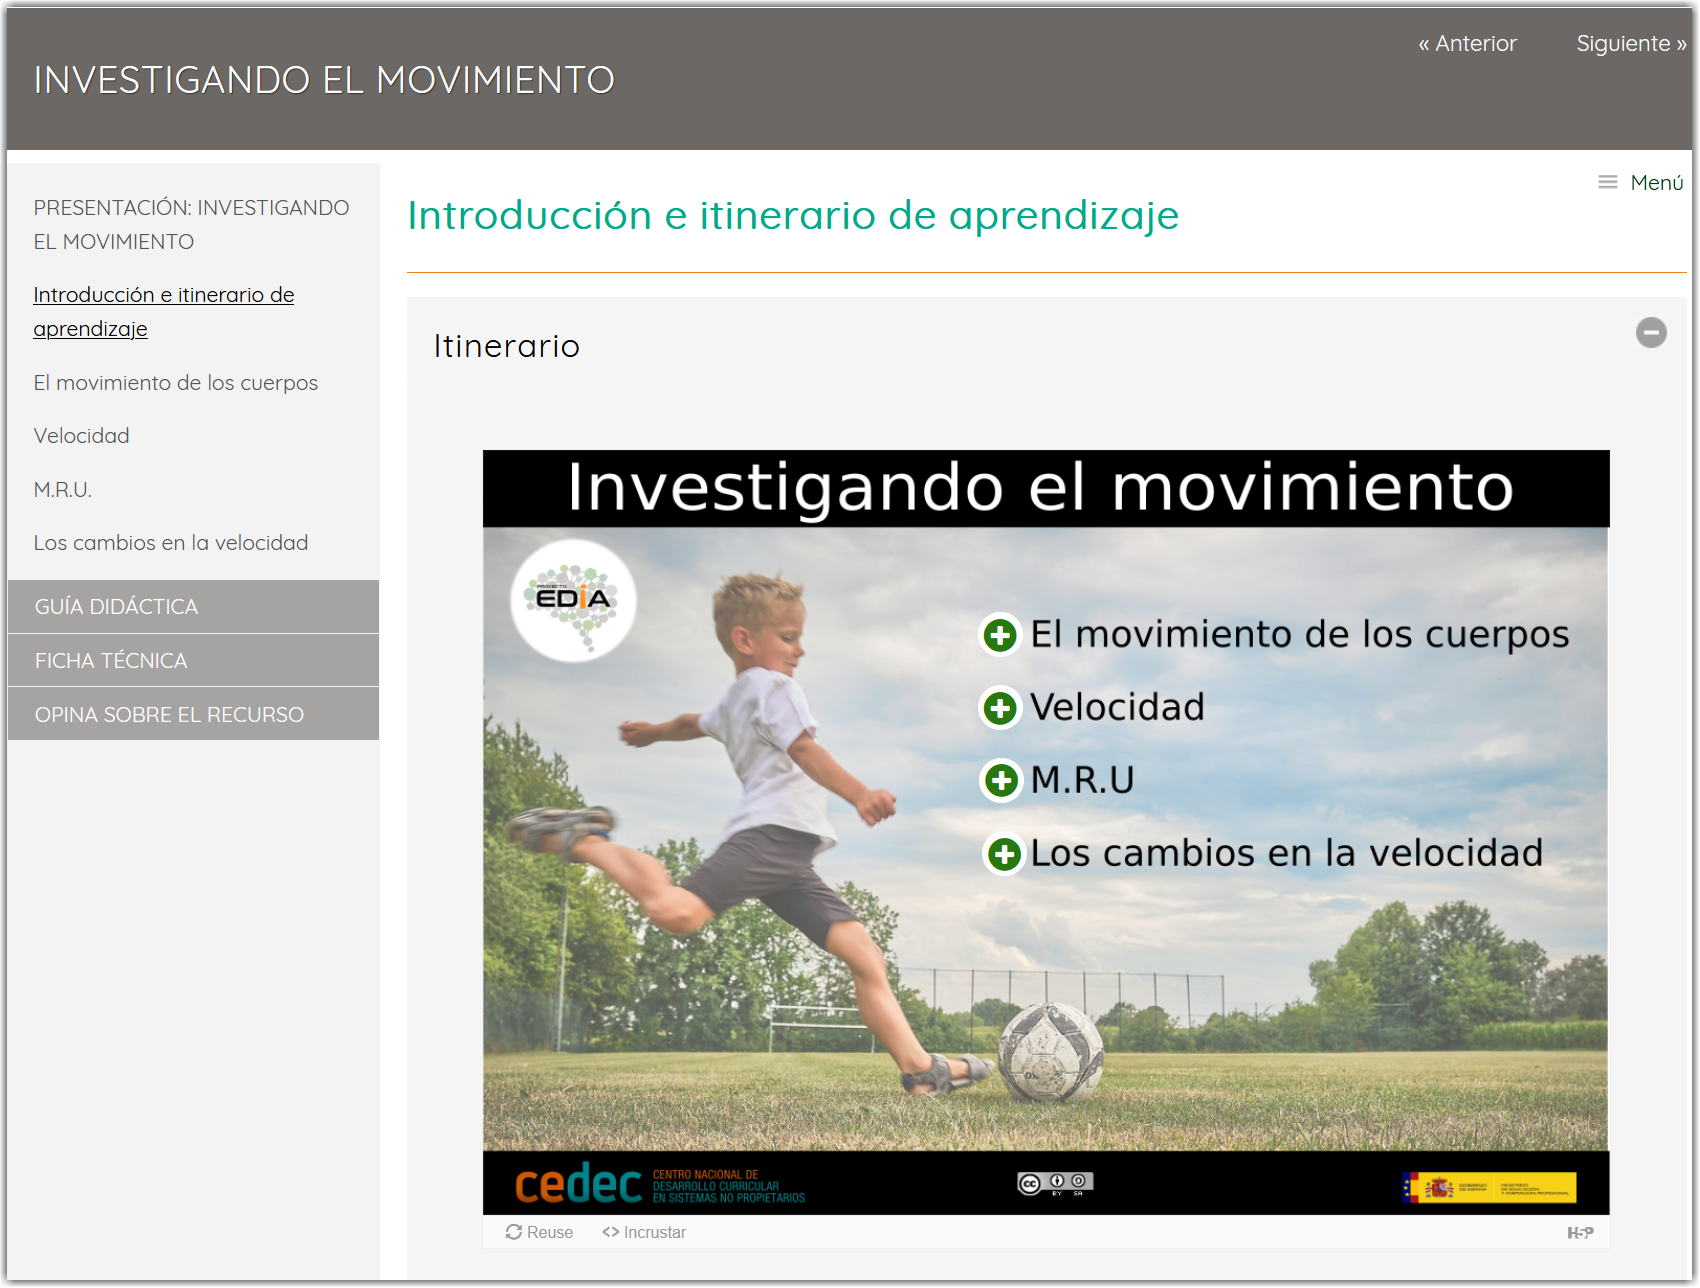Click the plus icon beside El movimiento de los cuerpos
The height and width of the screenshot is (1288, 1700).
pos(999,635)
